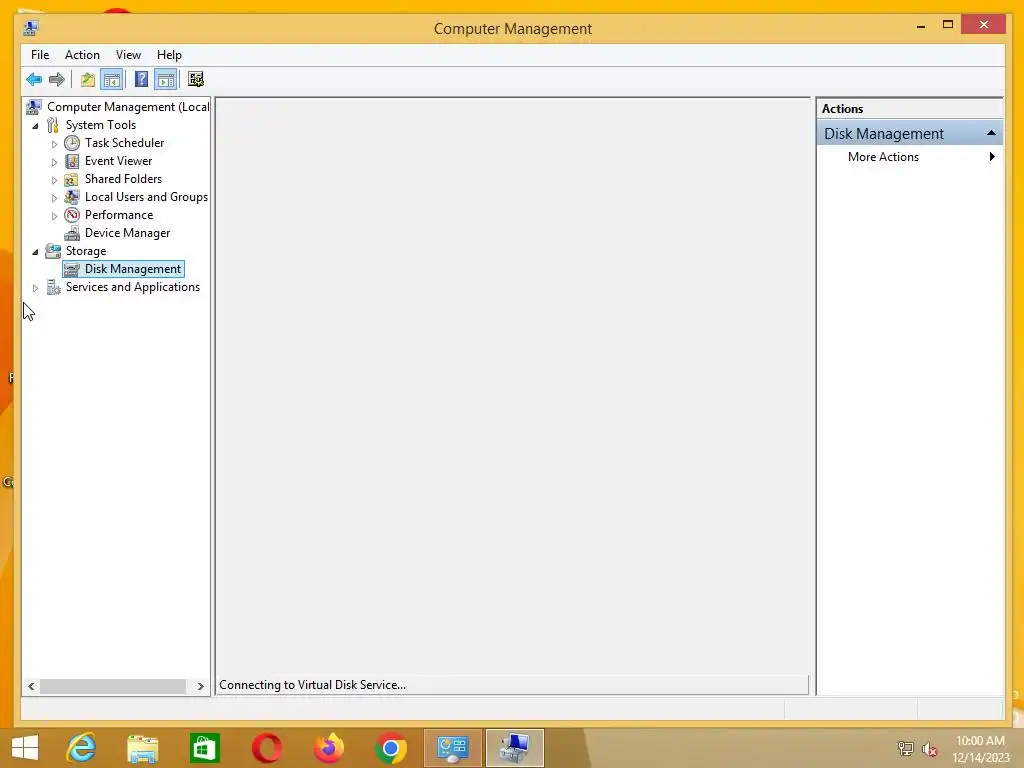Open Windows Store from the taskbar
Image resolution: width=1024 pixels, height=768 pixels.
204,748
